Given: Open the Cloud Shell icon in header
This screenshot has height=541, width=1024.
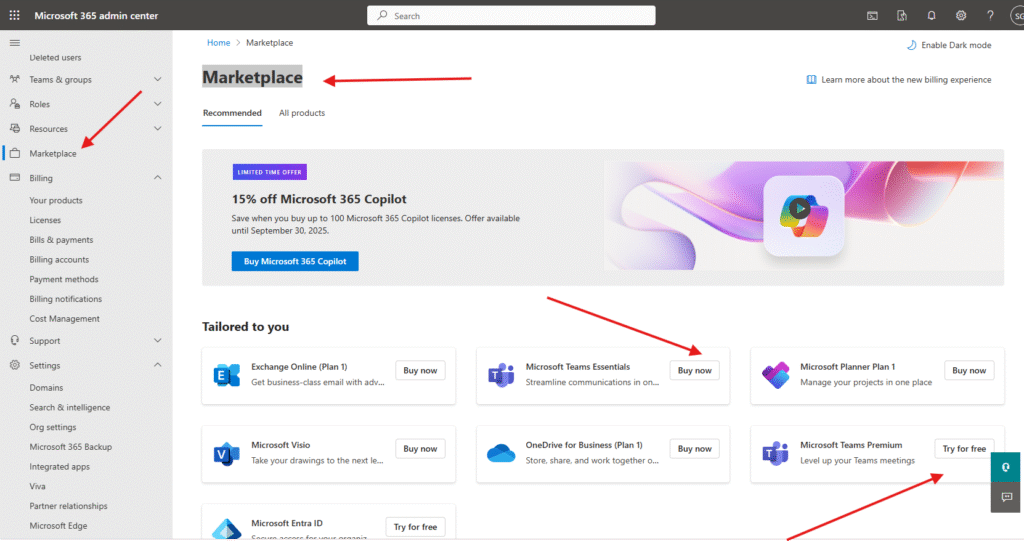Looking at the screenshot, I should pyautogui.click(x=872, y=15).
